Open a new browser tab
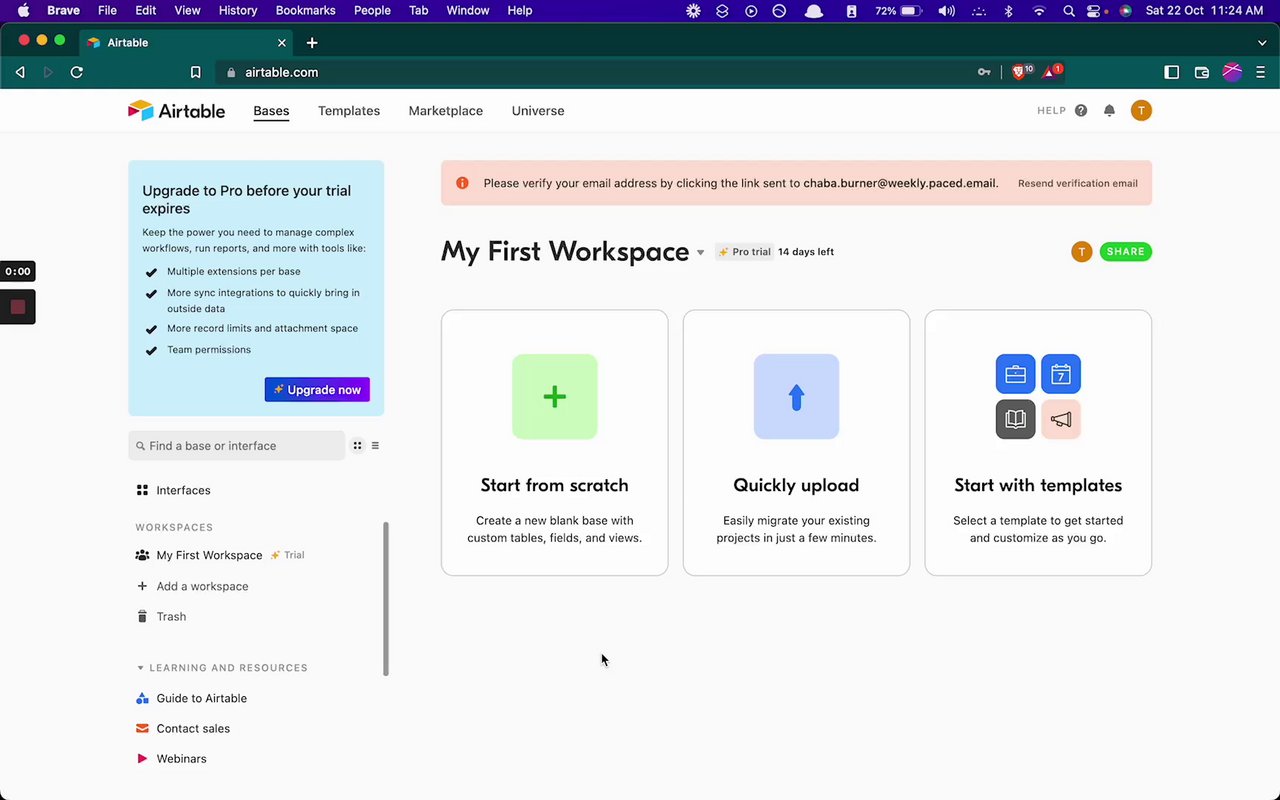Image resolution: width=1280 pixels, height=800 pixels. 312,42
